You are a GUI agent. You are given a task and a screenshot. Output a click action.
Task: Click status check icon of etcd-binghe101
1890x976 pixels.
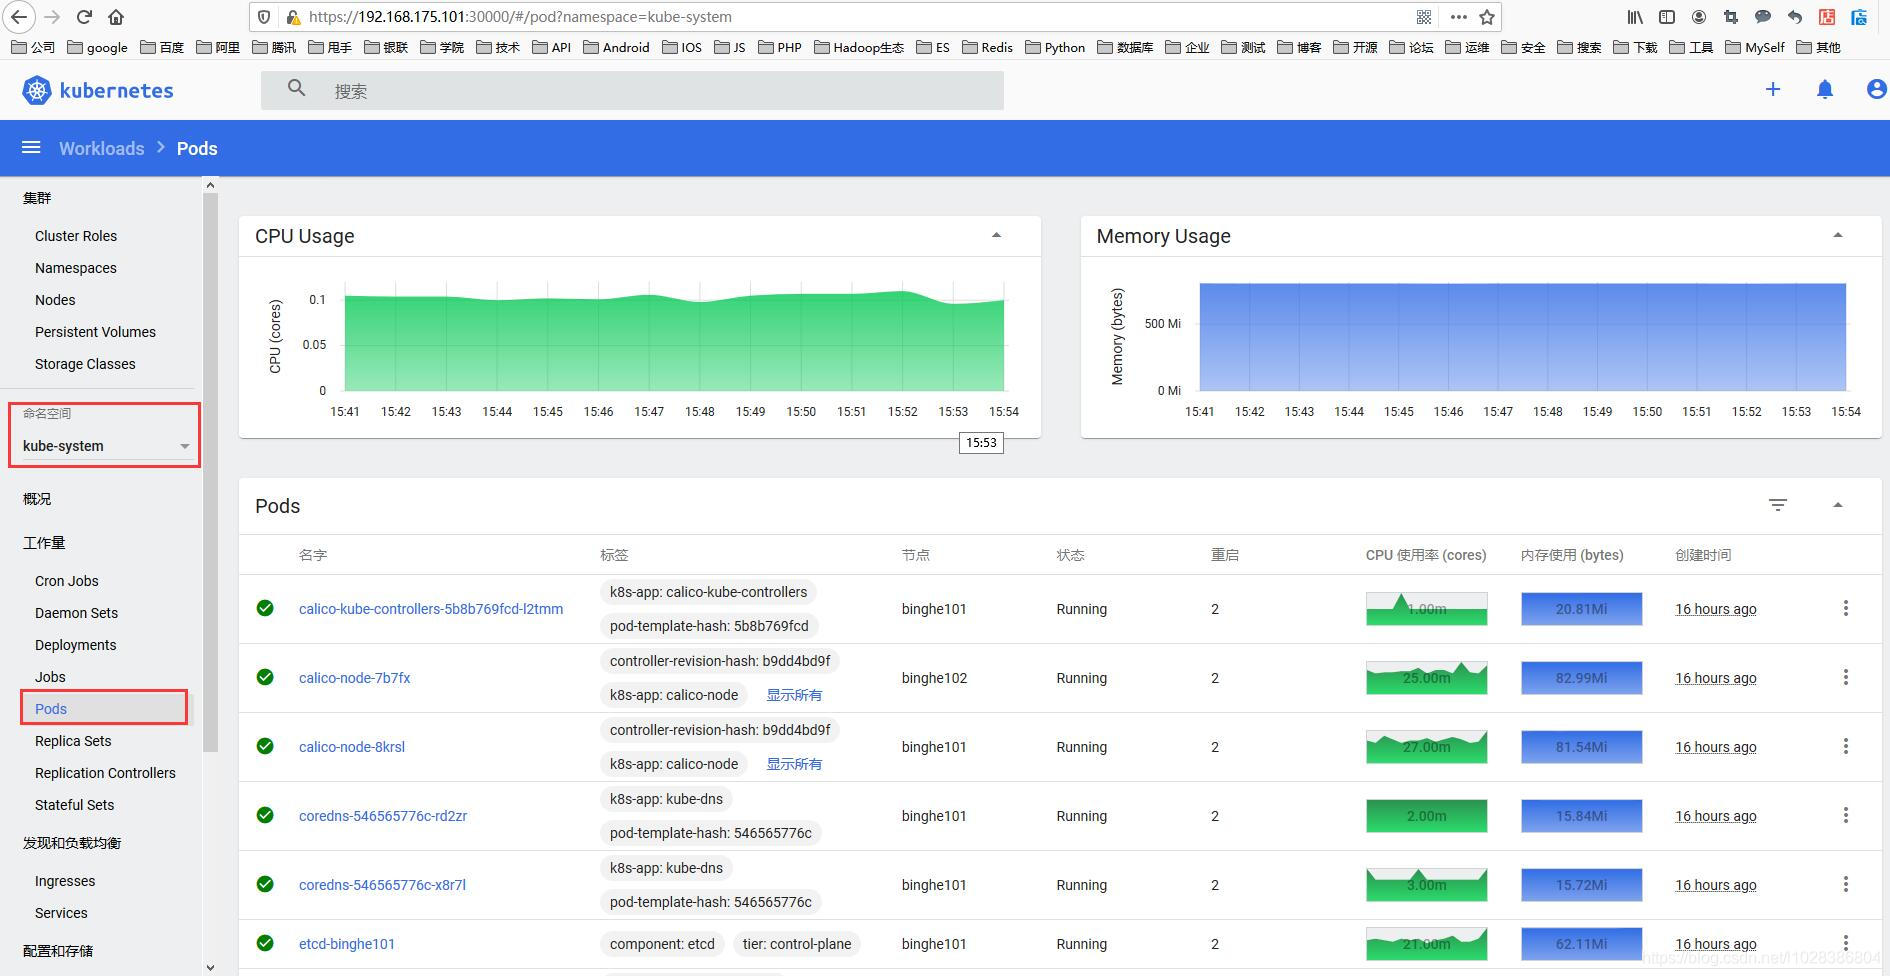tap(265, 943)
